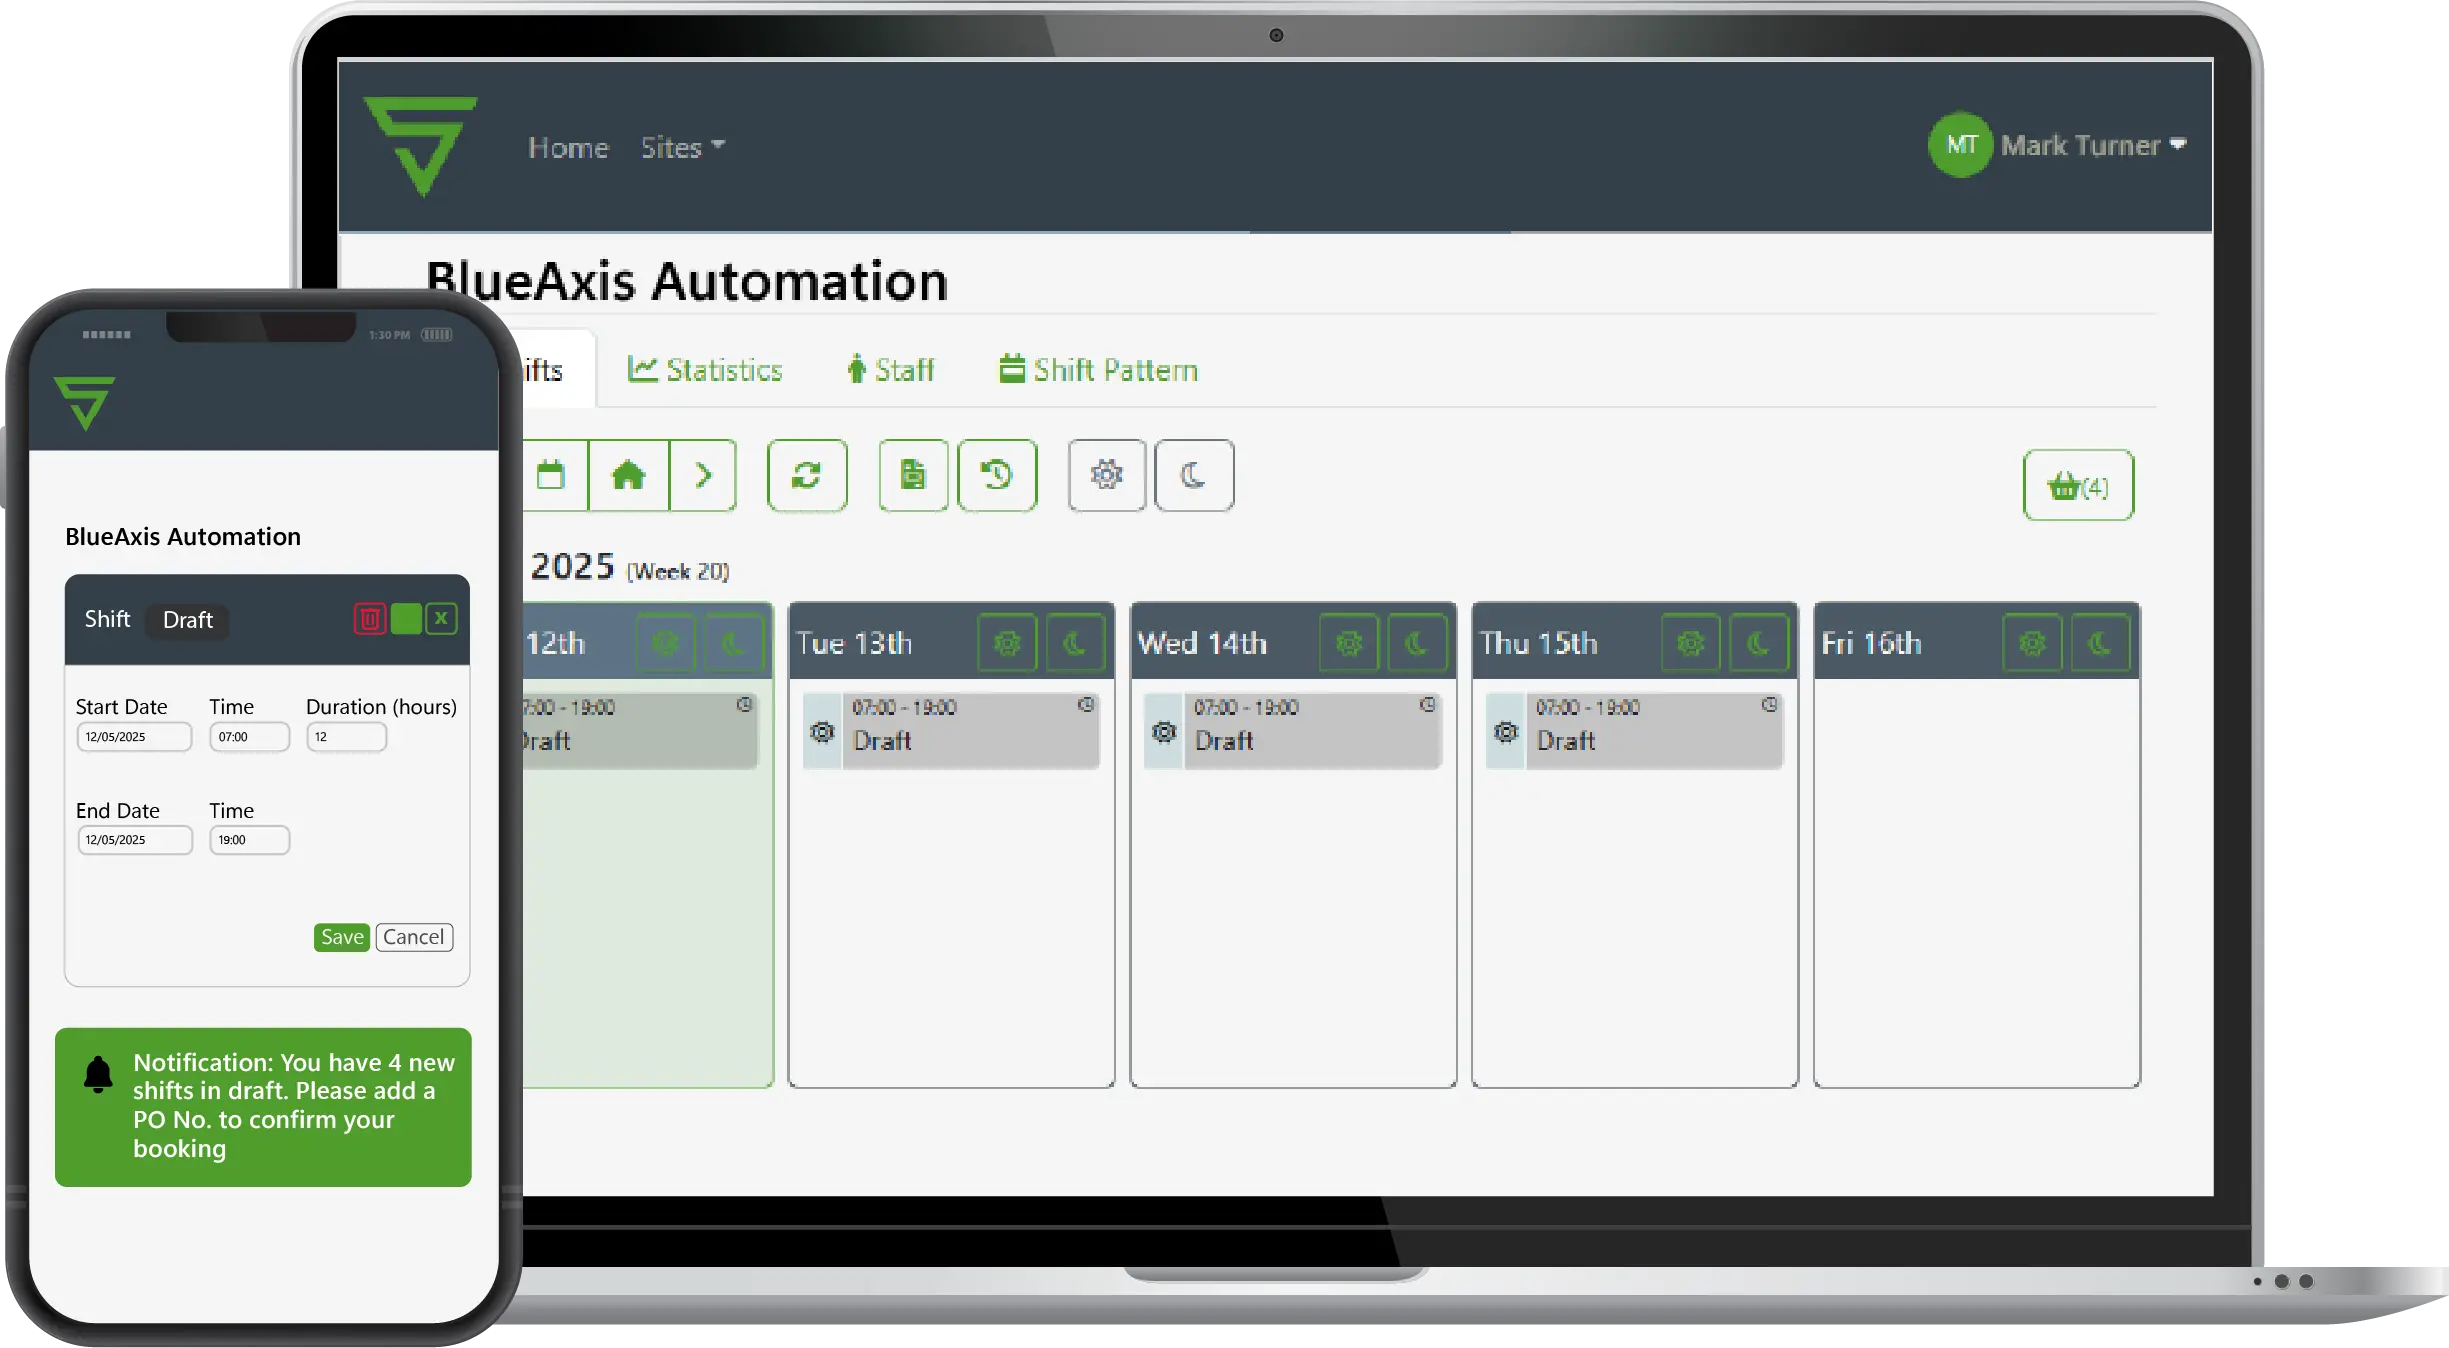The image size is (2449, 1348).
Task: Toggle moon icon in Fri 16th header
Action: [2099, 643]
